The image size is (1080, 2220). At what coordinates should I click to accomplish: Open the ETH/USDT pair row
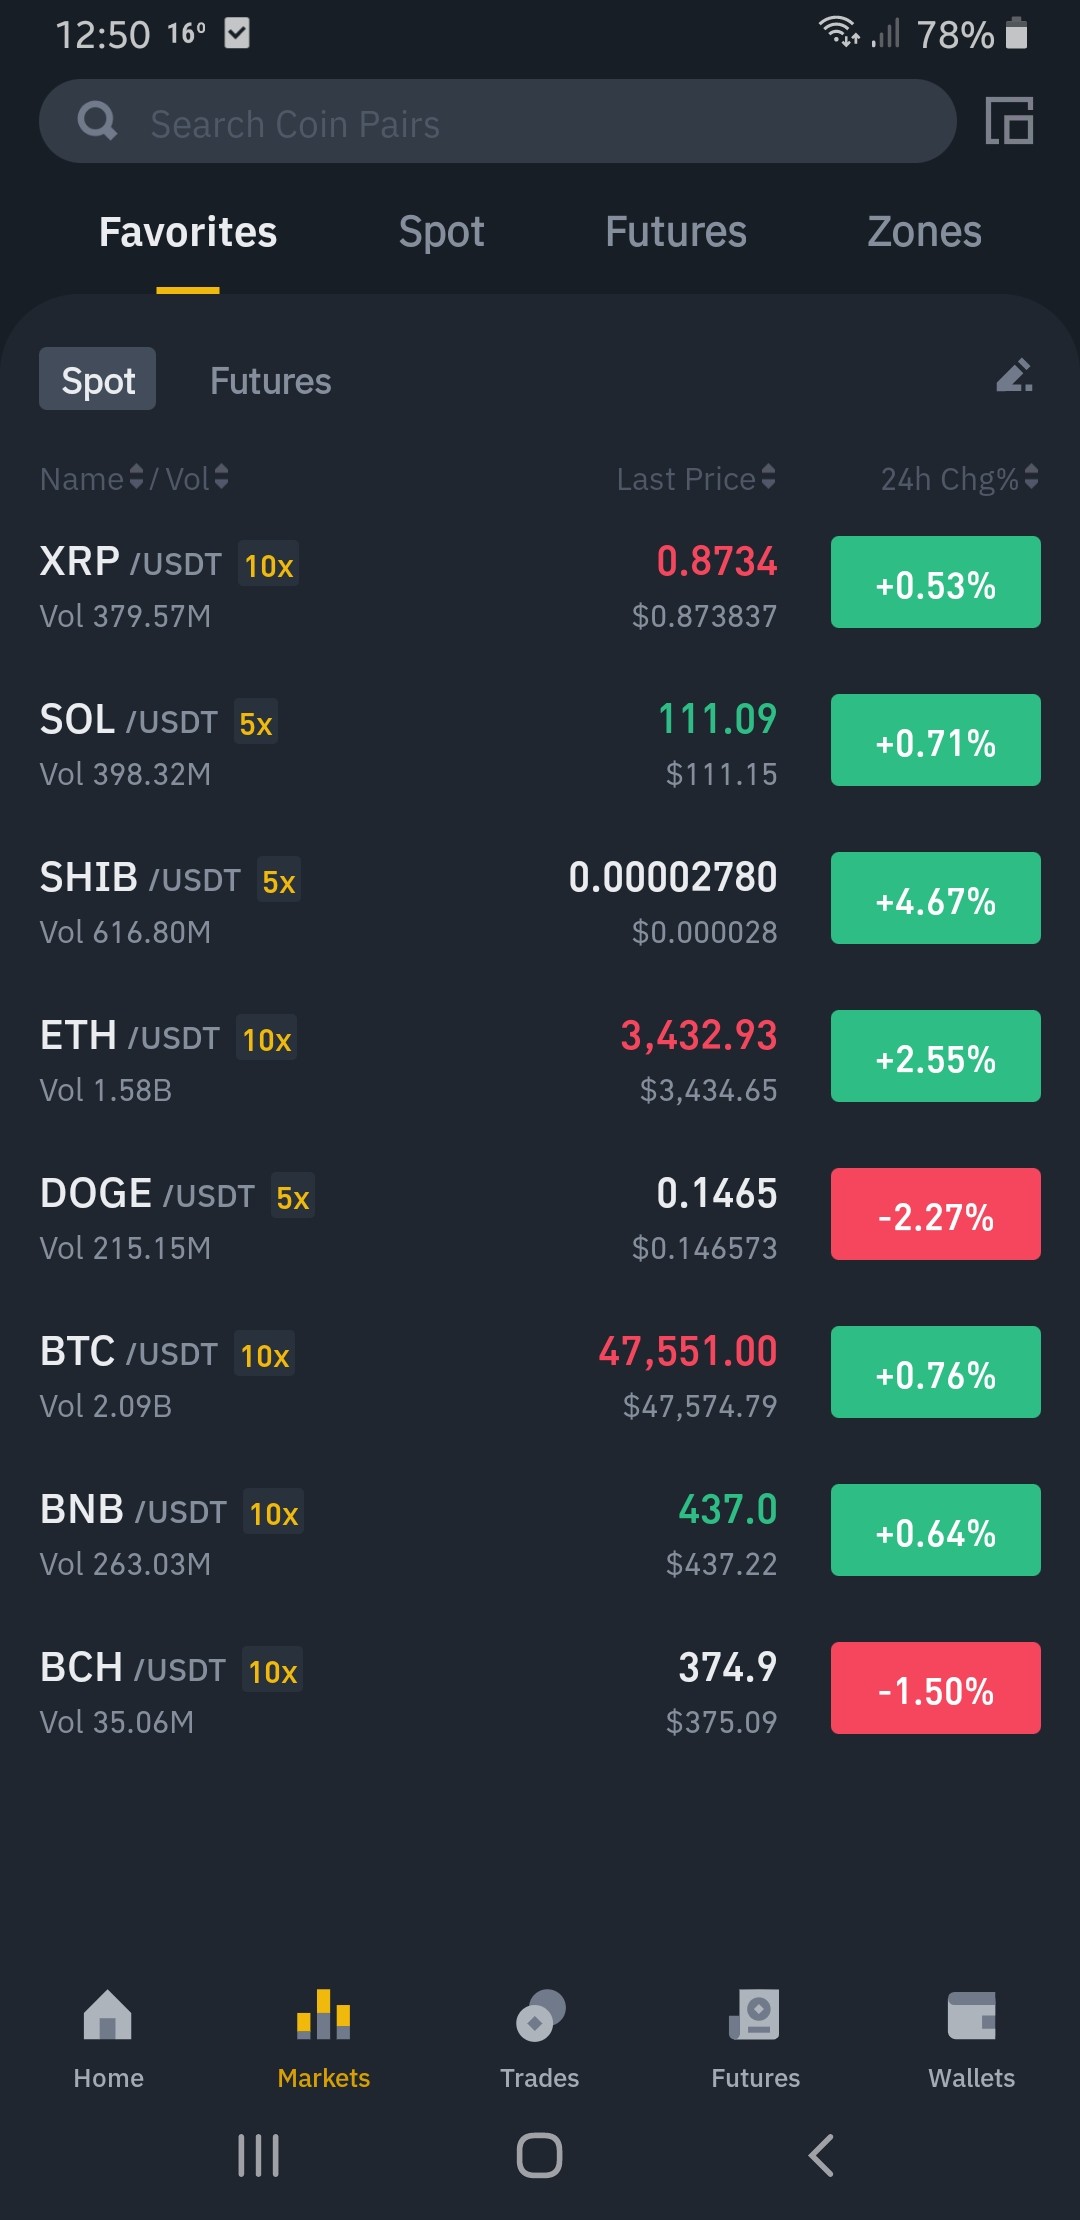pos(540,1058)
